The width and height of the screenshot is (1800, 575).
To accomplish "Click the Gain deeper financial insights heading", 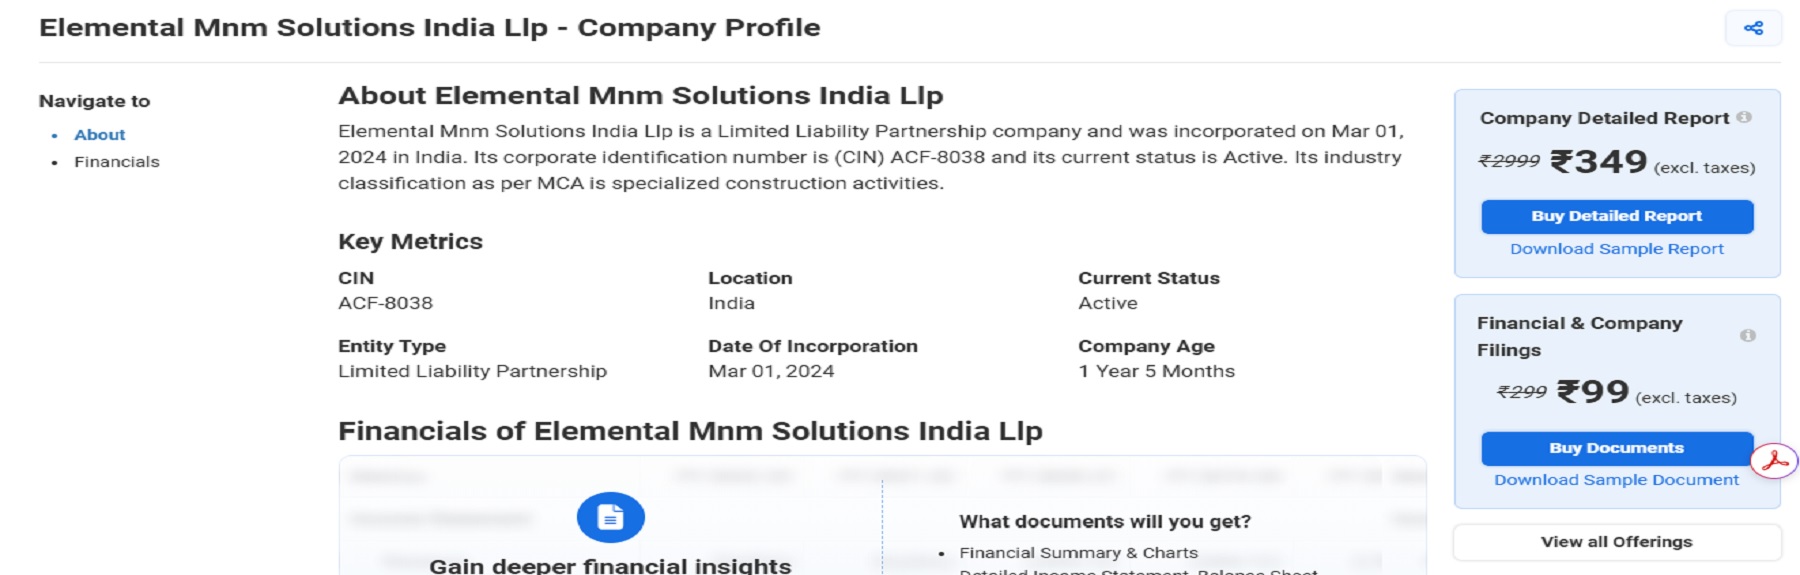I will [610, 565].
